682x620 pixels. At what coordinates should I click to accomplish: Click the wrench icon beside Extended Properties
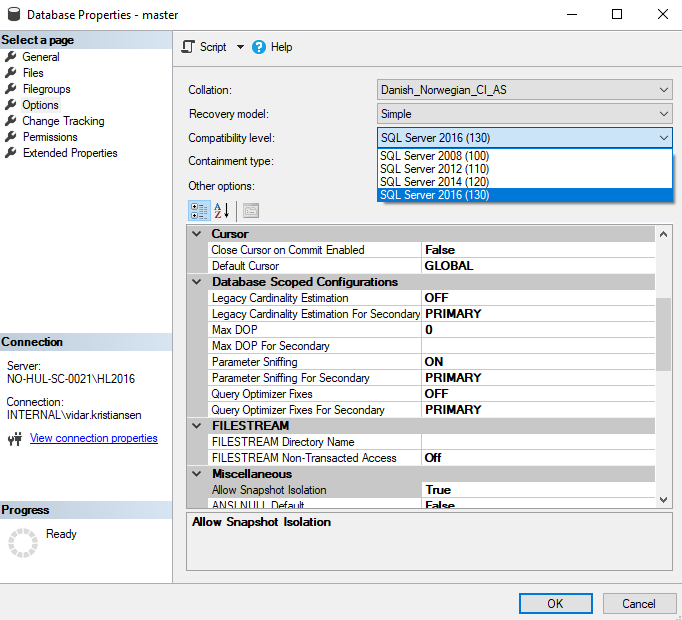10,153
